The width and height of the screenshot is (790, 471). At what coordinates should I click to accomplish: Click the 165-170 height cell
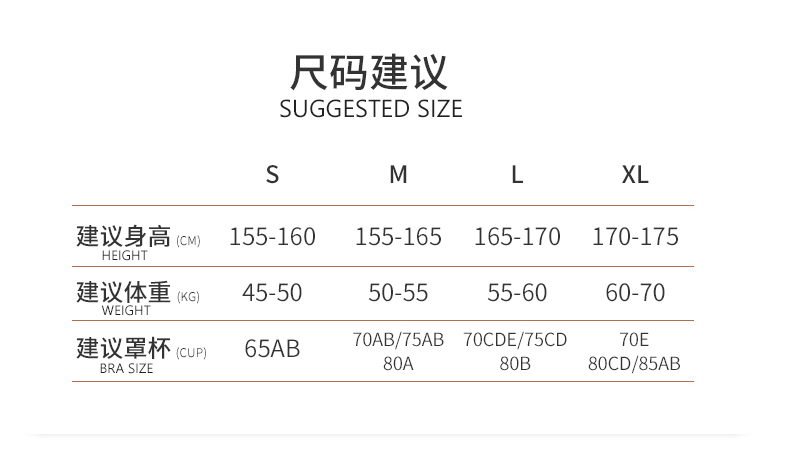coord(517,237)
